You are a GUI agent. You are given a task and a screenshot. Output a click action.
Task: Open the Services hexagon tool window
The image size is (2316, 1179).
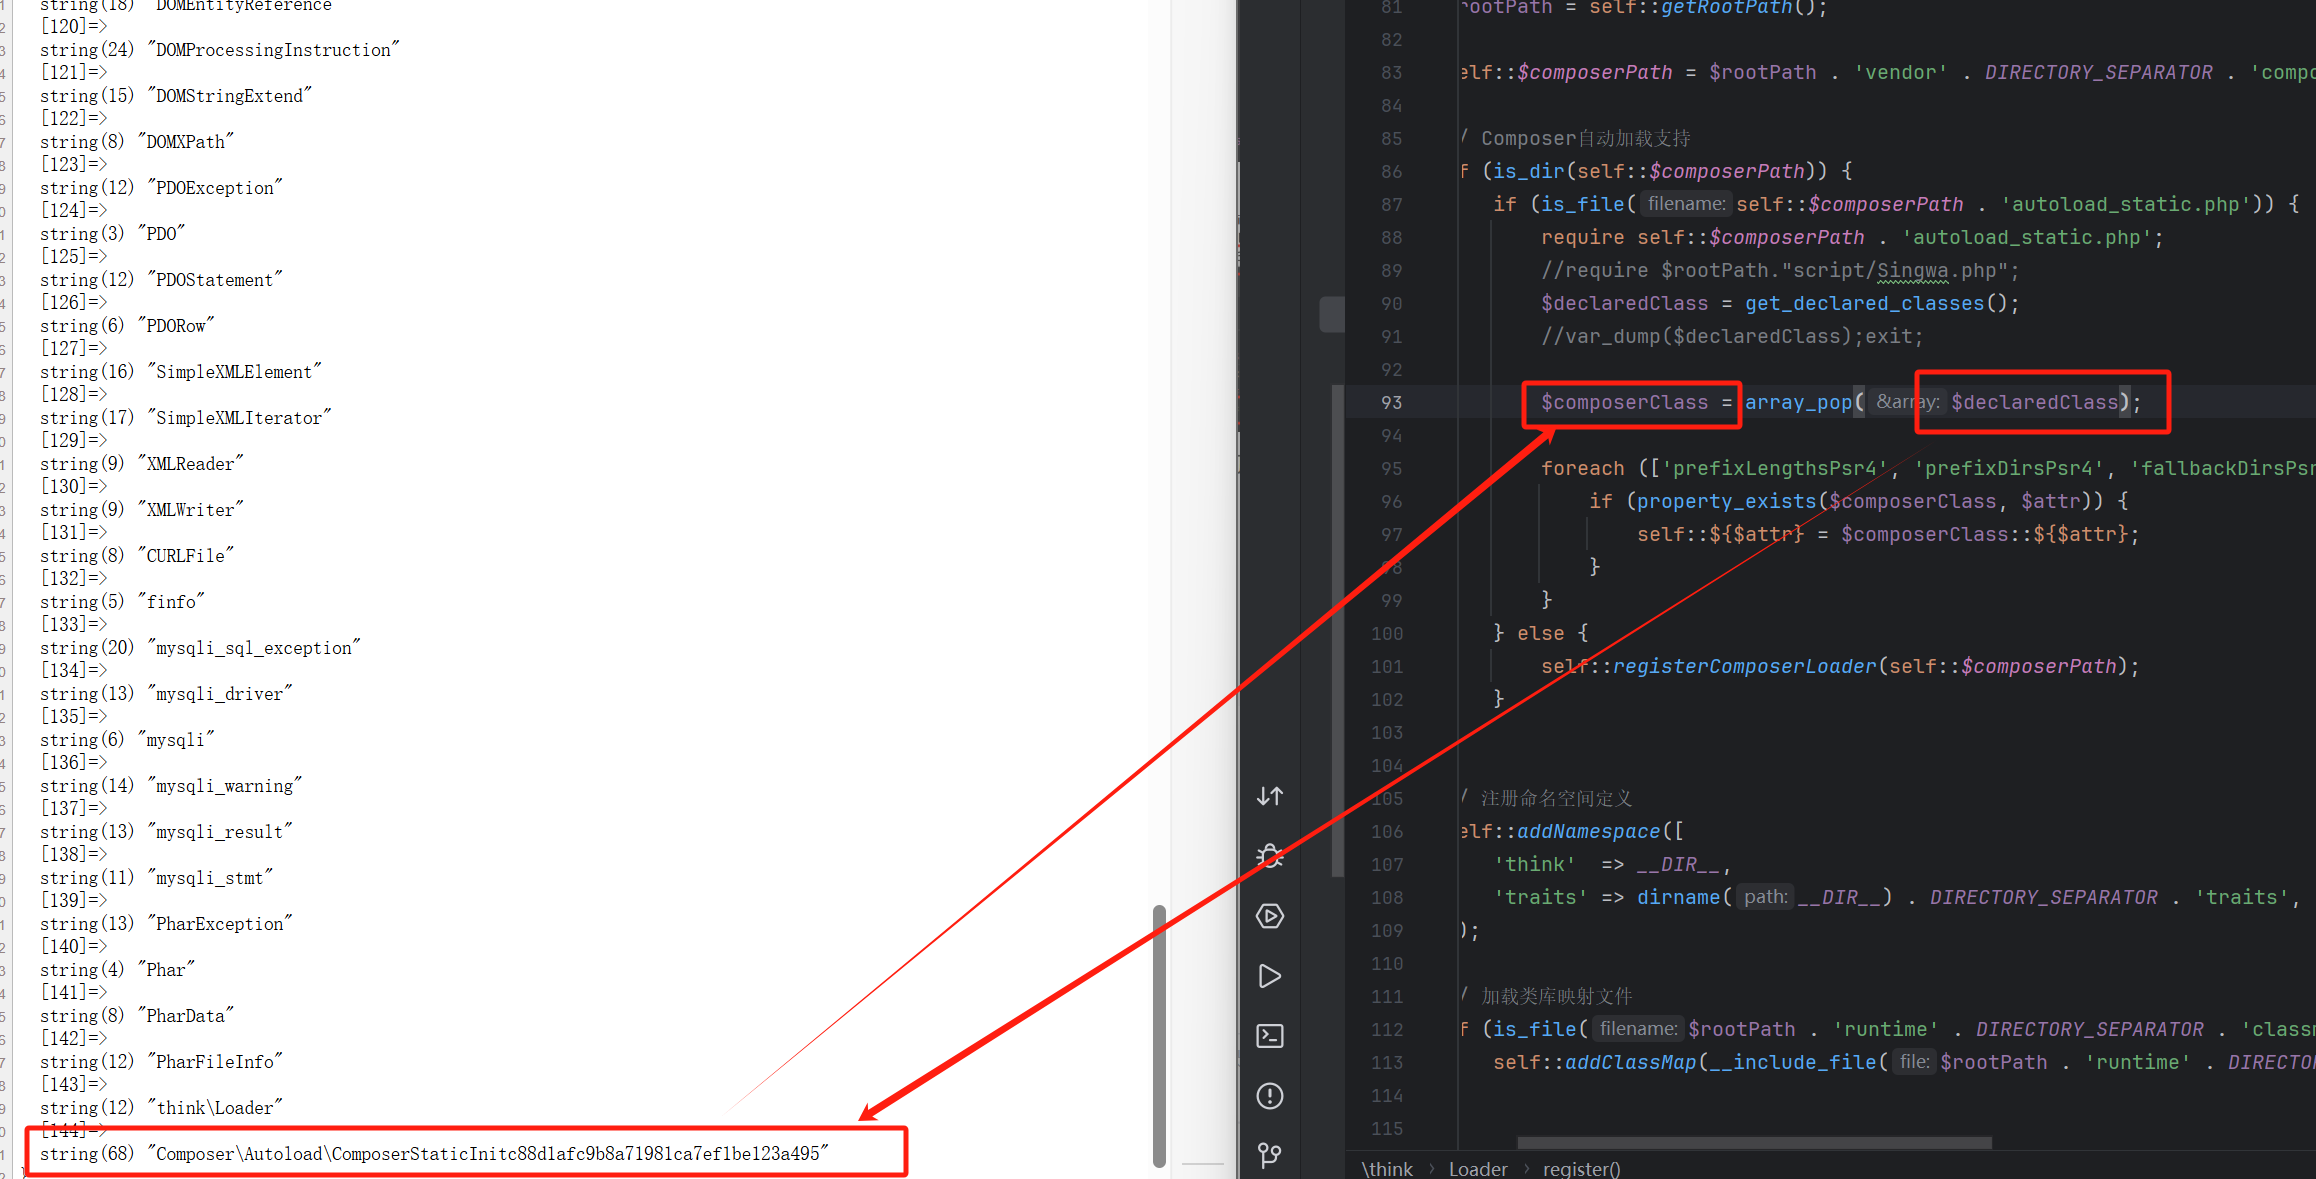pos(1270,916)
